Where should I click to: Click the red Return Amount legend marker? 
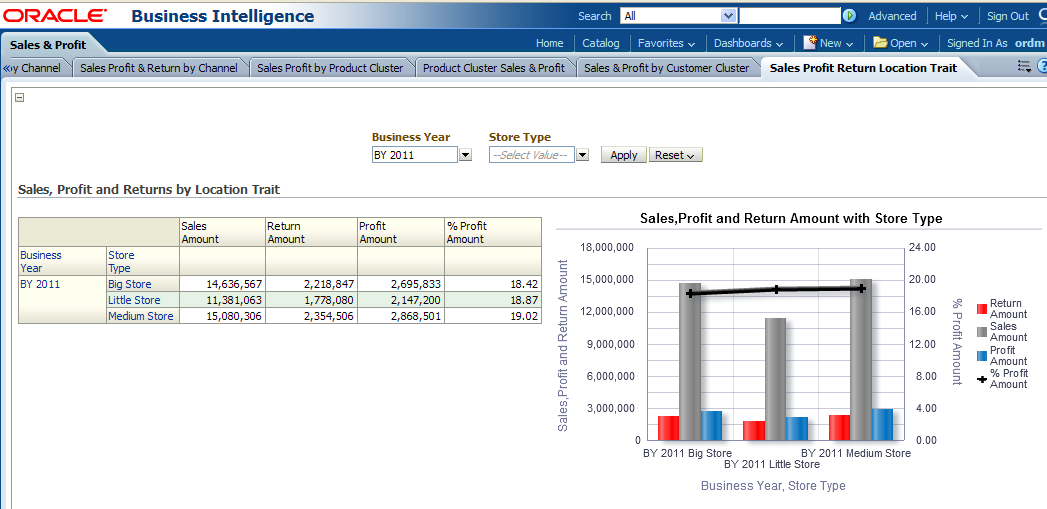coord(982,309)
